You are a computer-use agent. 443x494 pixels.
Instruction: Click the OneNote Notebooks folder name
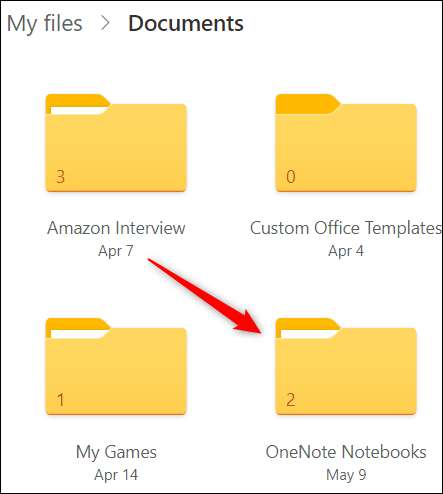point(346,452)
